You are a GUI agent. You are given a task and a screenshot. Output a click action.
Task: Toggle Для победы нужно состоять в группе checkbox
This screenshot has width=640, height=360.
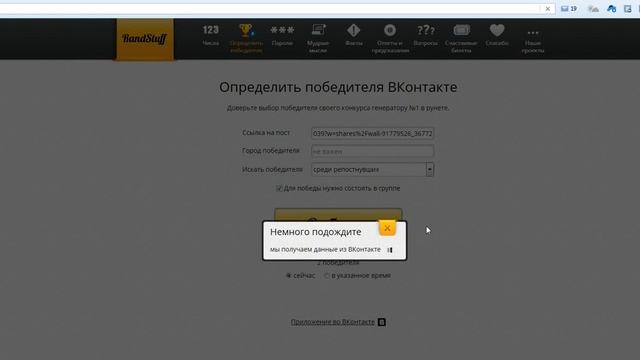[x=279, y=188]
